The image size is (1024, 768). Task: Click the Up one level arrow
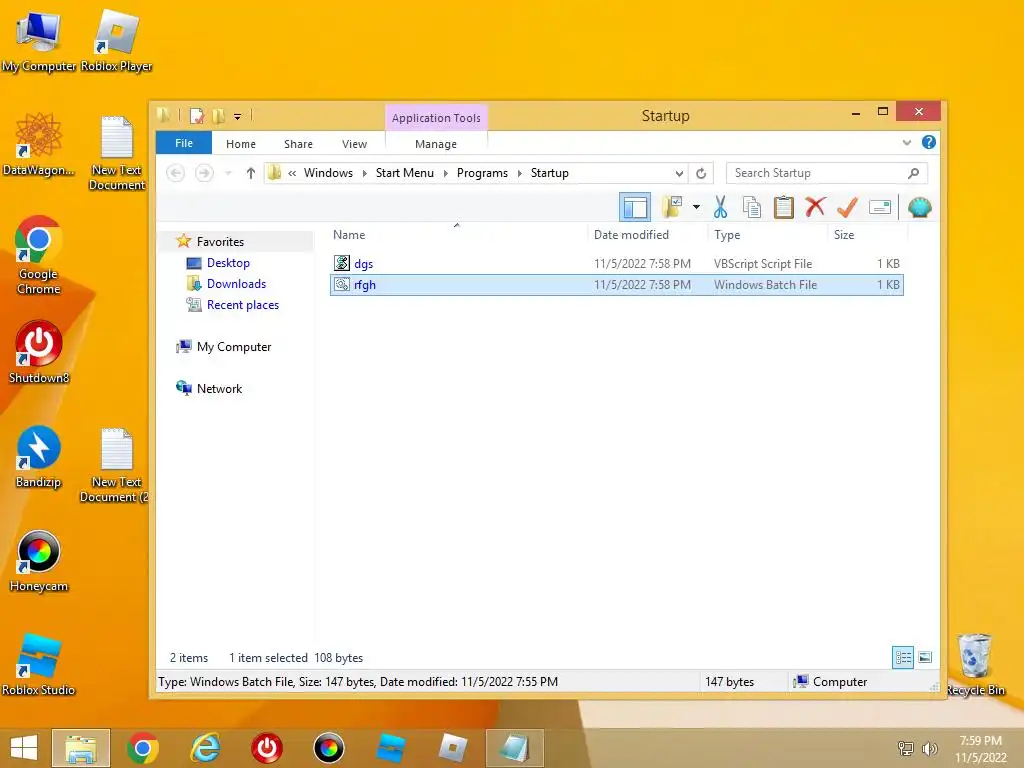[251, 173]
